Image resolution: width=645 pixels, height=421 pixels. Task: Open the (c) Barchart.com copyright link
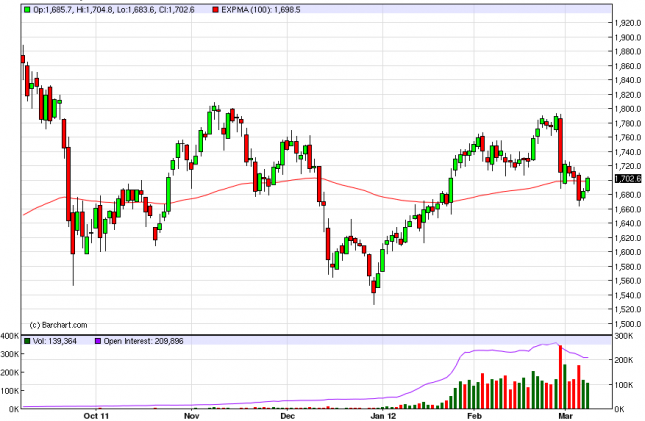pos(59,324)
